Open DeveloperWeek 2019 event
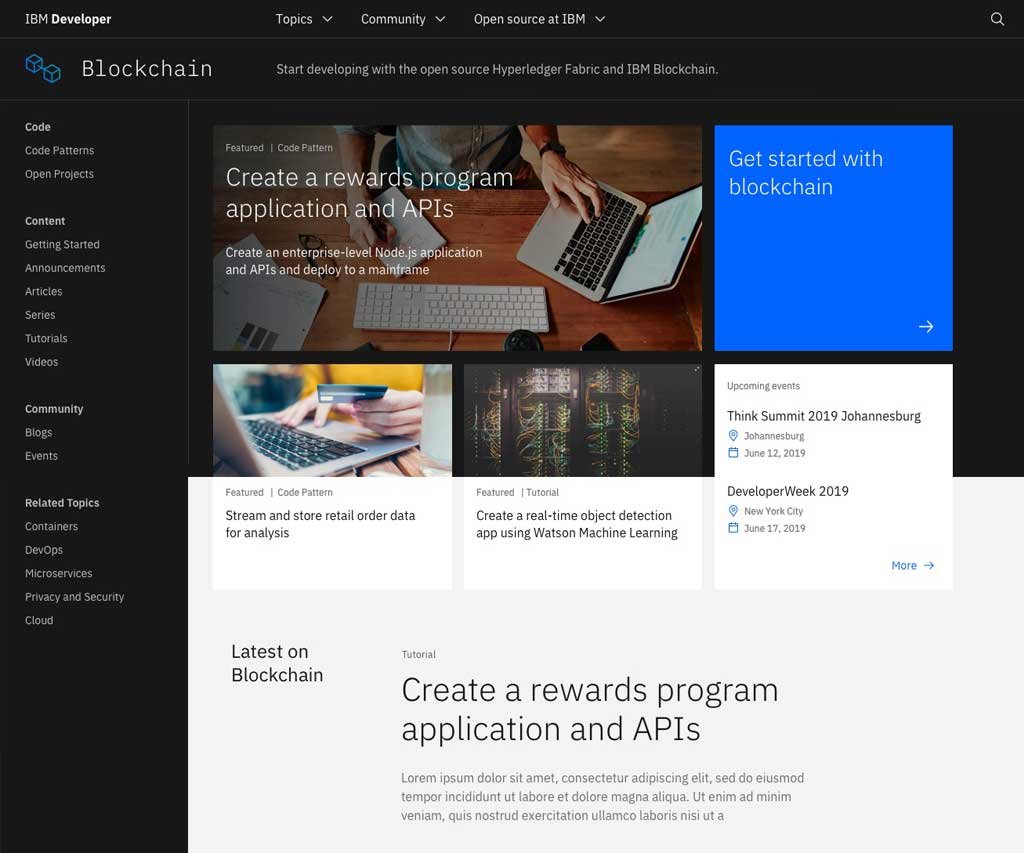Viewport: 1024px width, 853px height. click(788, 491)
